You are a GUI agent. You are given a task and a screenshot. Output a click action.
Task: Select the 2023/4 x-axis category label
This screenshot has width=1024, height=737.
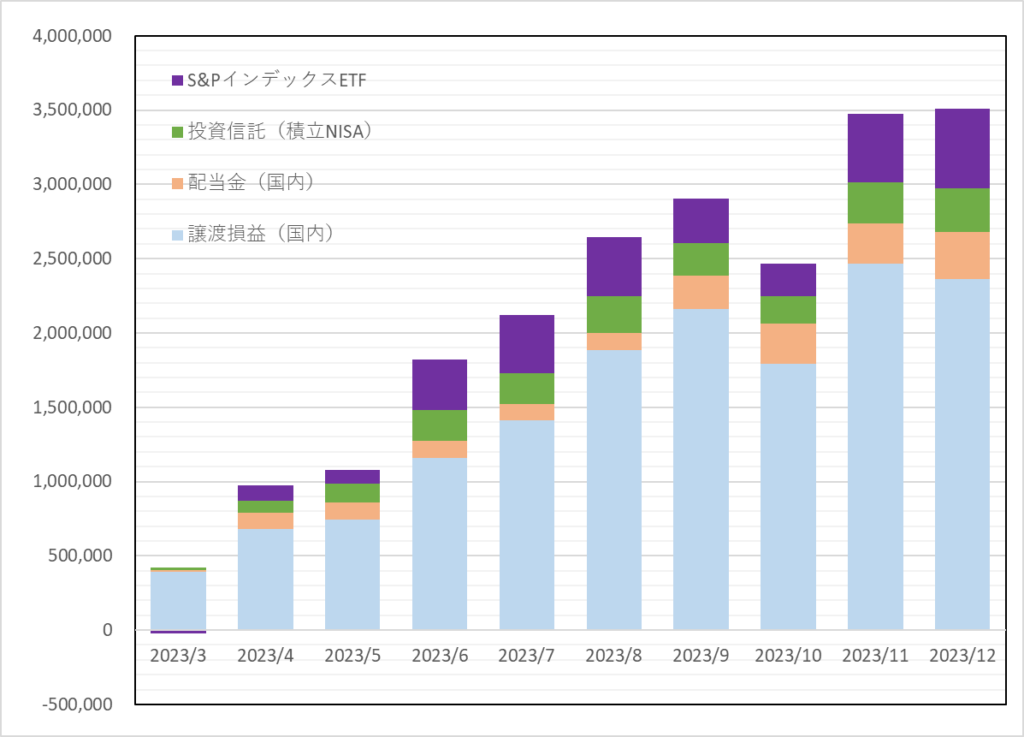tap(265, 654)
